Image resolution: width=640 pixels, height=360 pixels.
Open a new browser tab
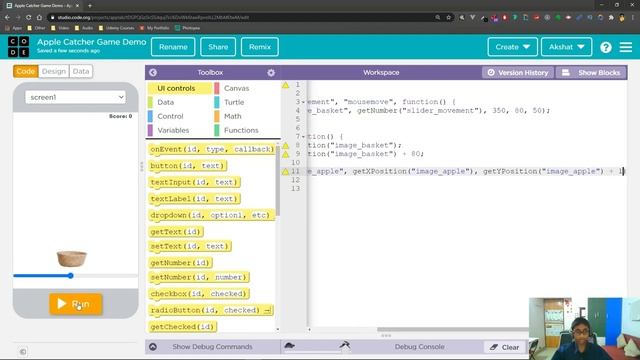coord(90,6)
